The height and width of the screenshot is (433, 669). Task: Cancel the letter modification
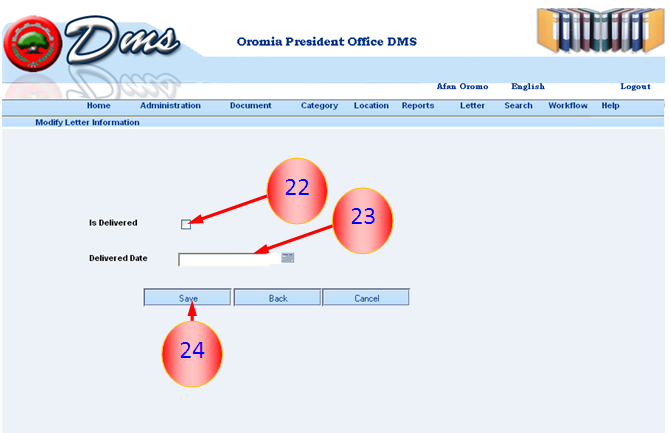click(x=366, y=298)
